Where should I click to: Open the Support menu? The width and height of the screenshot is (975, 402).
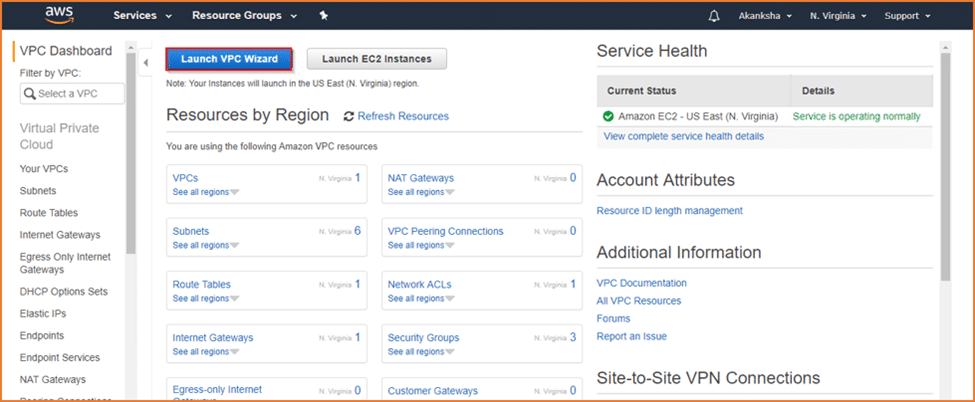point(907,16)
